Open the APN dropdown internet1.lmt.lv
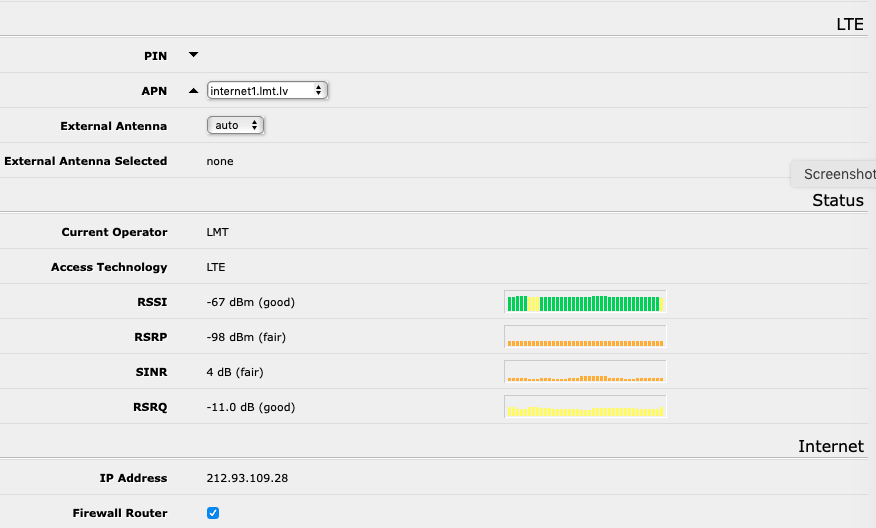876x528 pixels. point(267,91)
